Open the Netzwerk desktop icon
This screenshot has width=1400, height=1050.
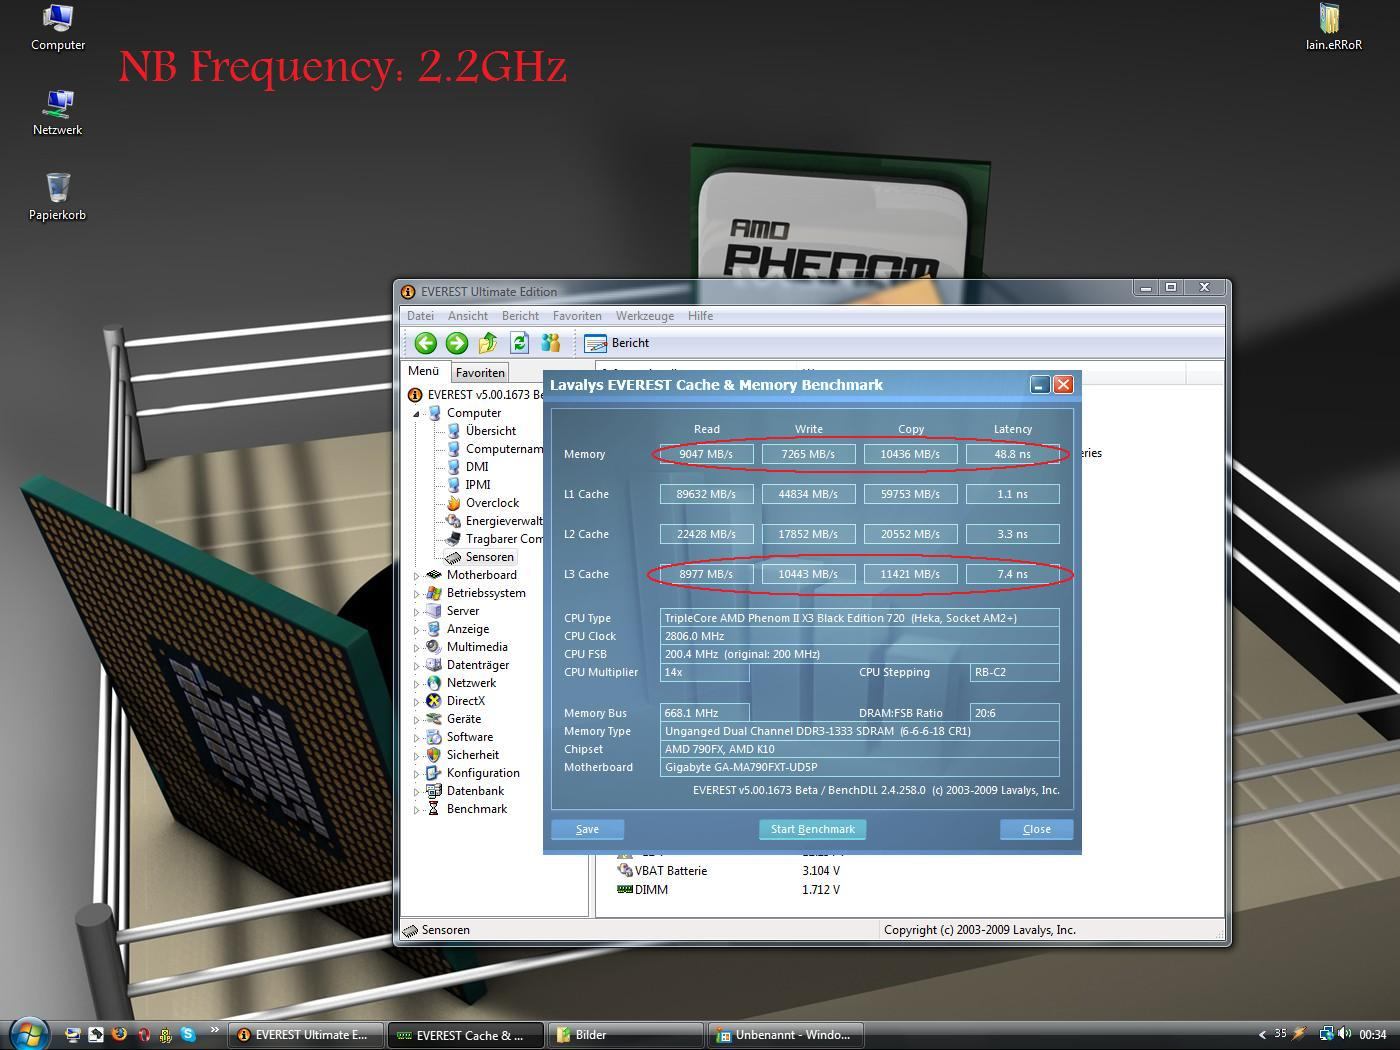(x=58, y=113)
